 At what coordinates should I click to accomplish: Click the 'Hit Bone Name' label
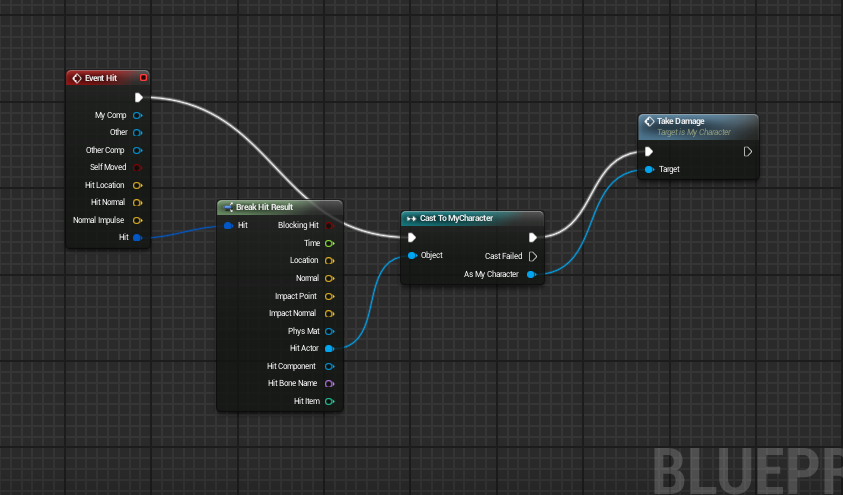coord(292,383)
